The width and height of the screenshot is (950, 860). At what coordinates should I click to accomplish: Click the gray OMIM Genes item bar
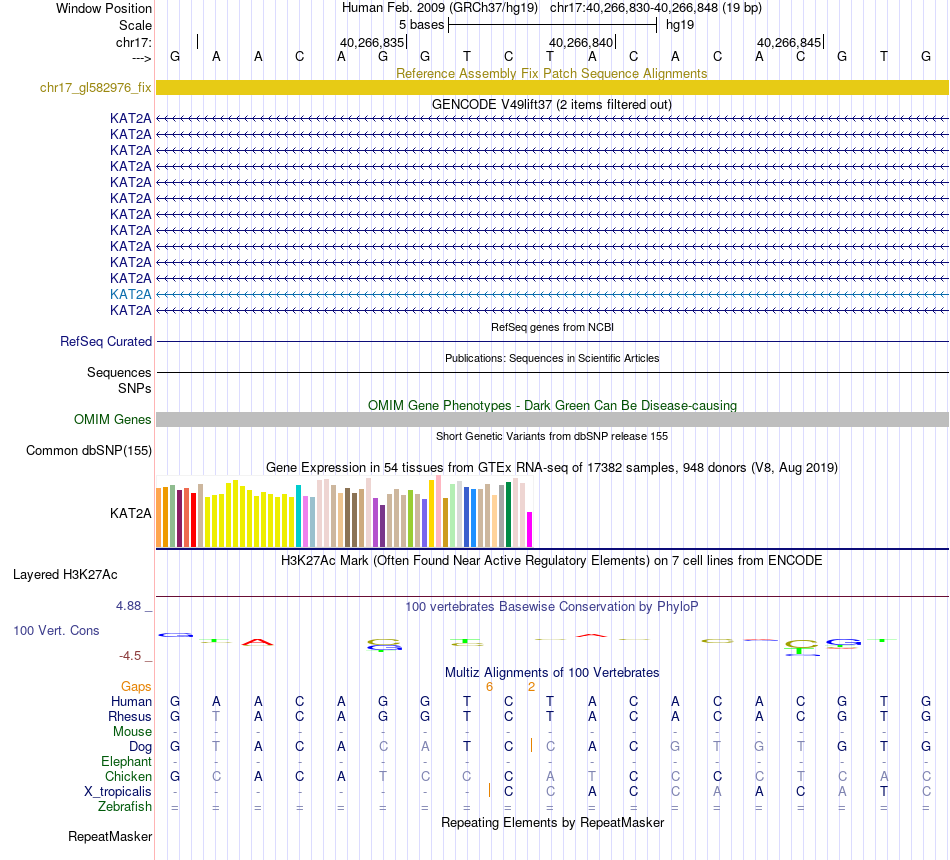(x=552, y=419)
